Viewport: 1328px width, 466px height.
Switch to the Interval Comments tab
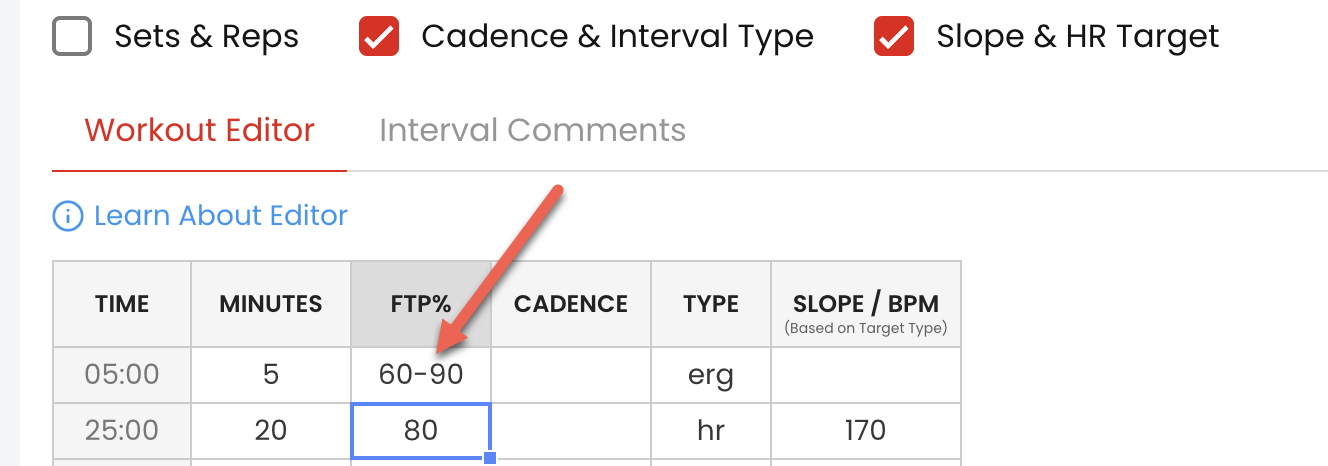(x=532, y=130)
